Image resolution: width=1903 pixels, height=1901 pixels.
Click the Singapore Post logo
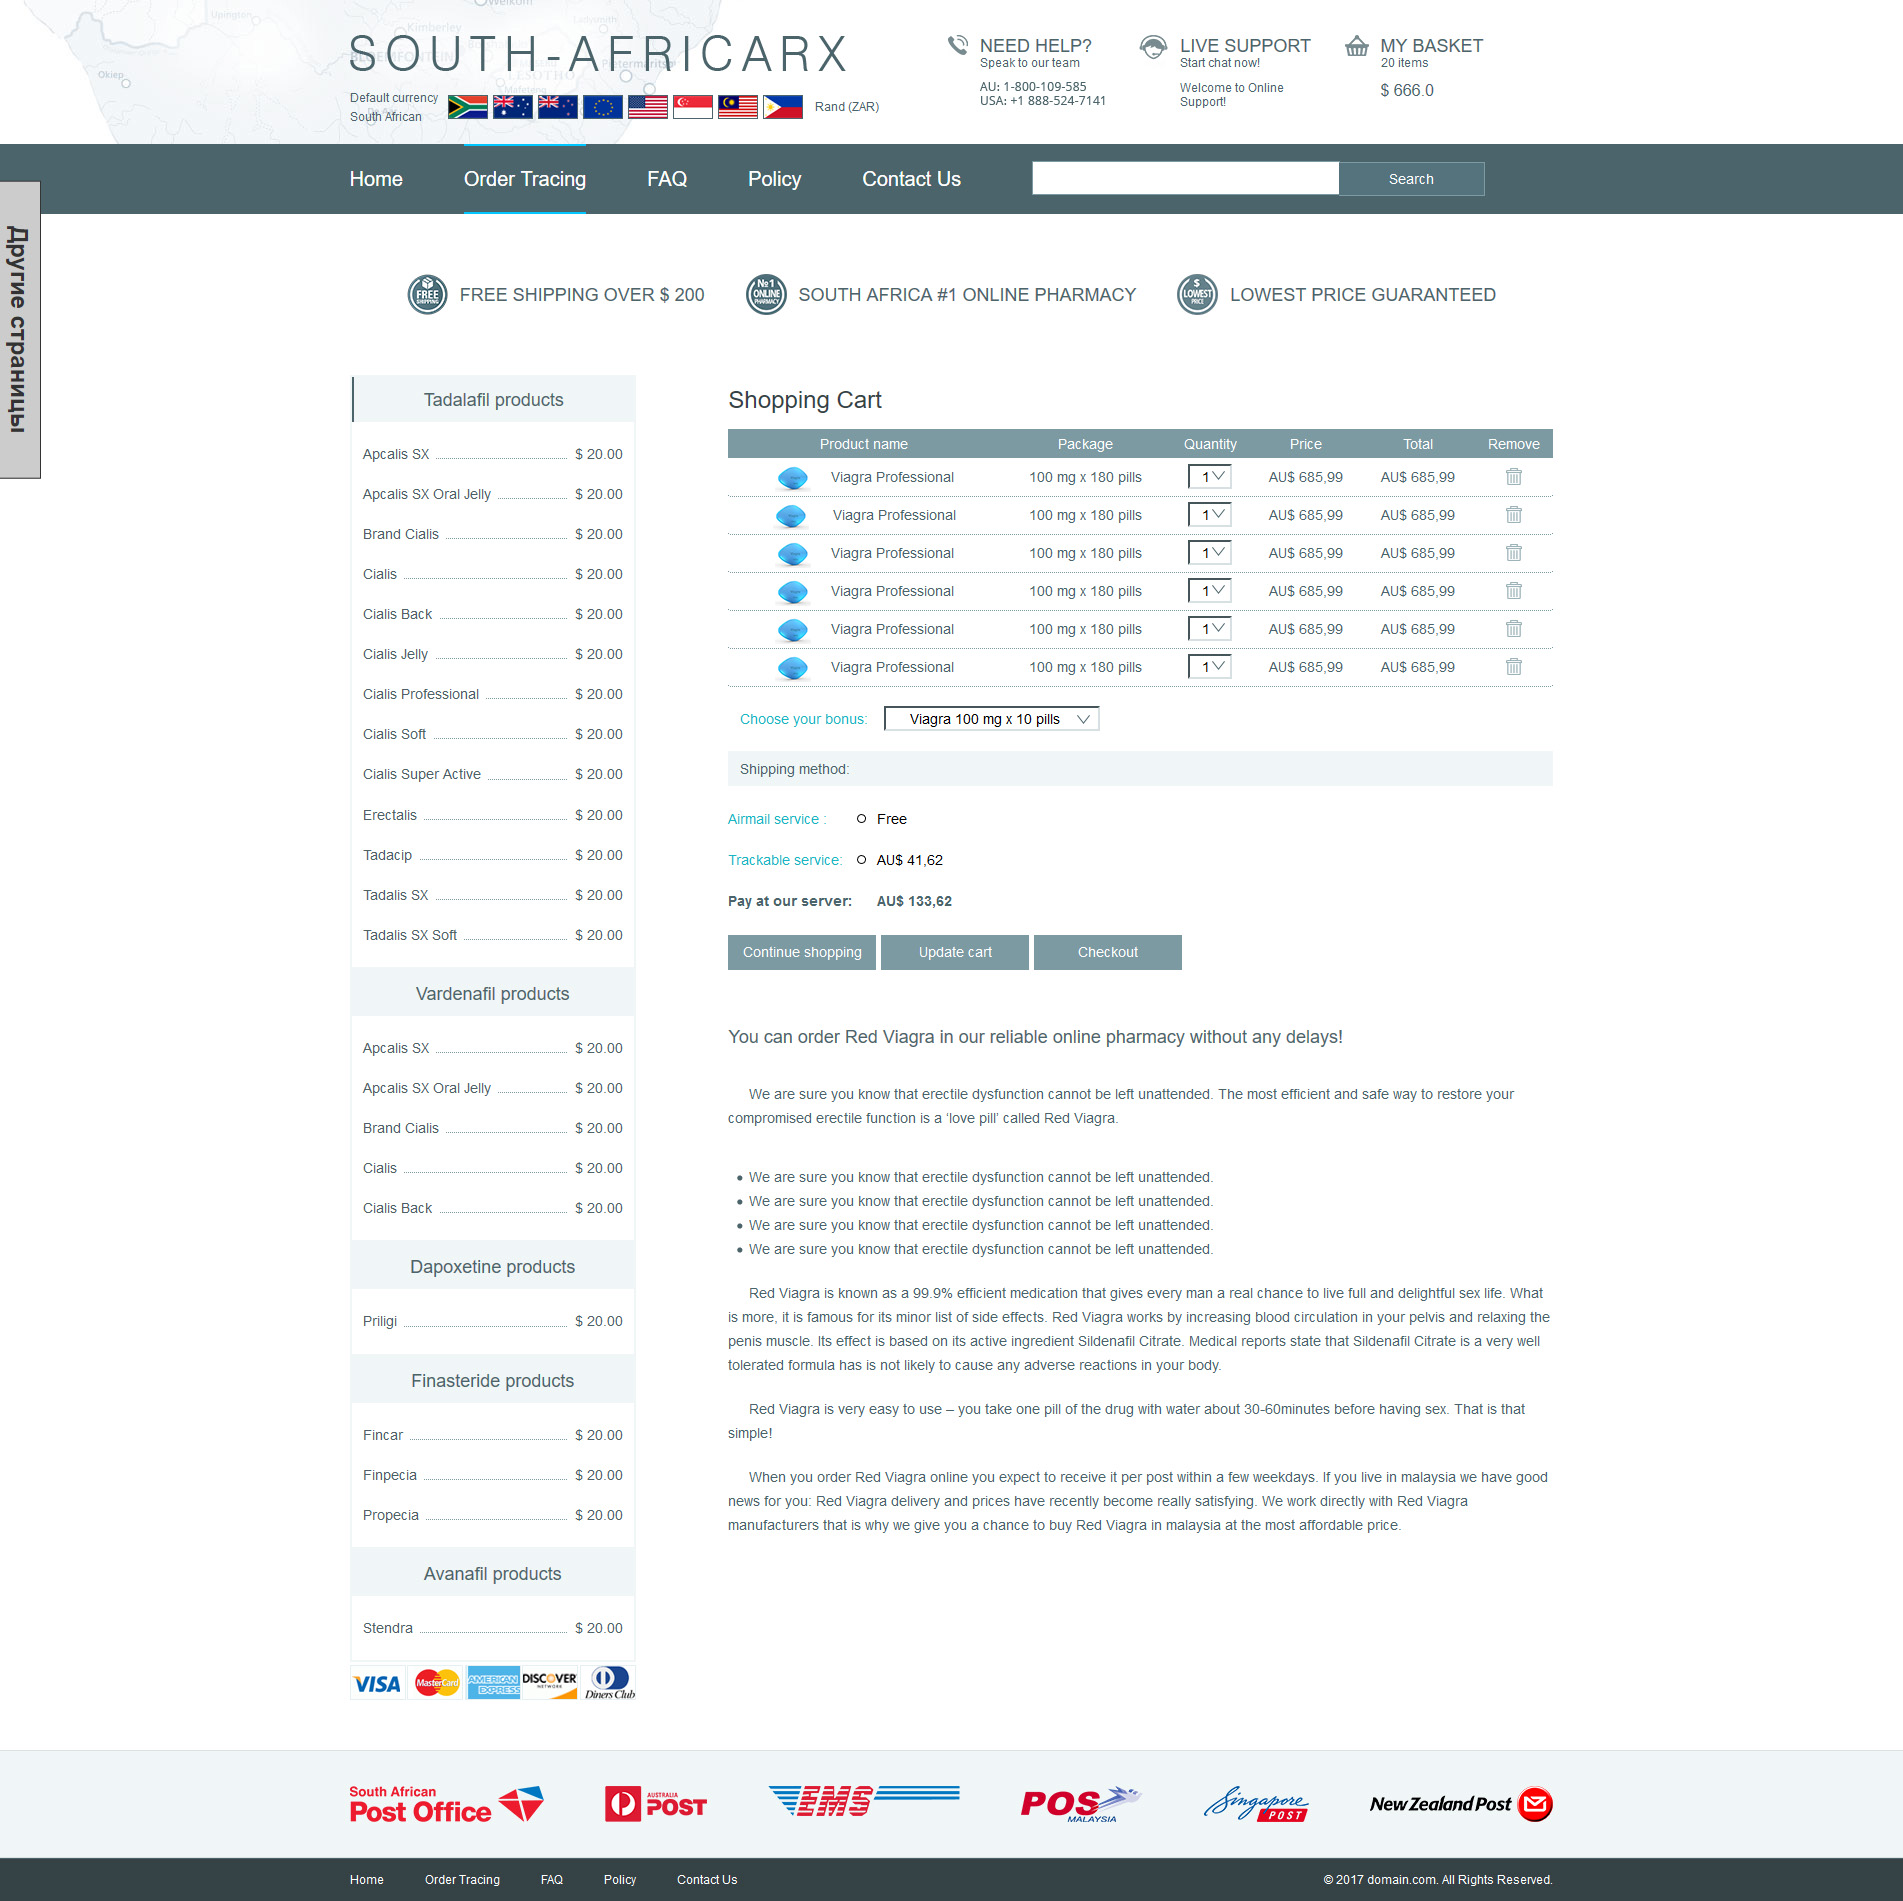[1256, 1804]
